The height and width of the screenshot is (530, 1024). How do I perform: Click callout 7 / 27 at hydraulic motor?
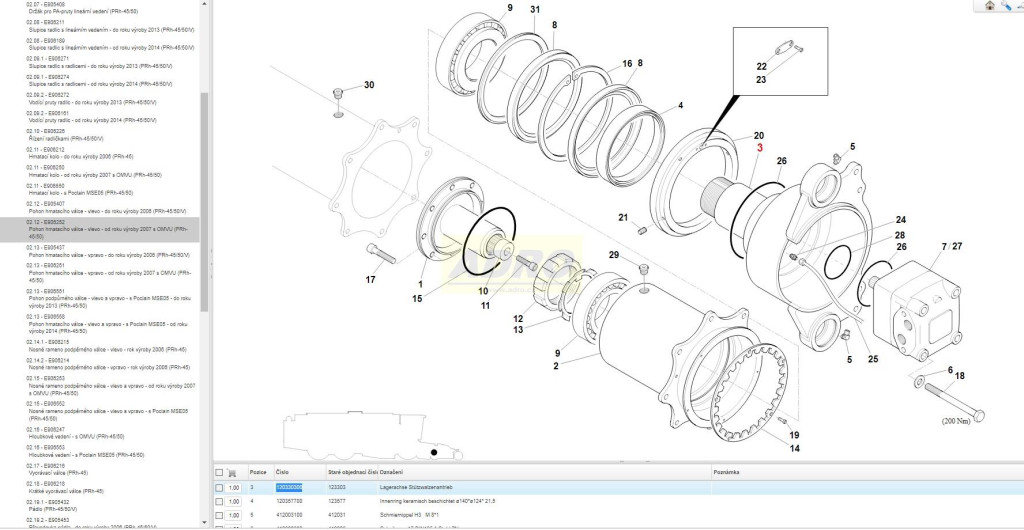point(952,246)
